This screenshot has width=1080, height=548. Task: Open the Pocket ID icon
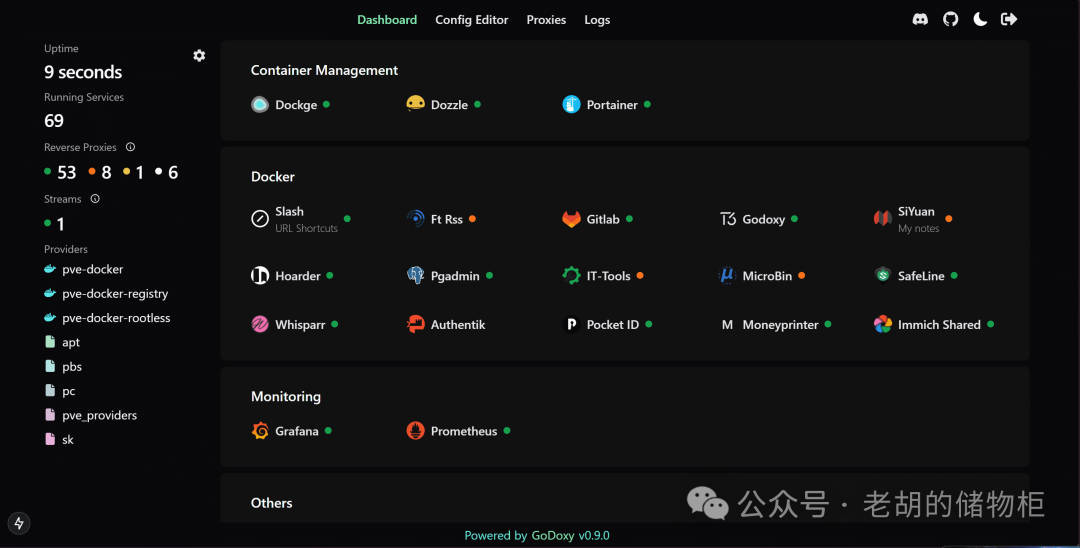571,324
